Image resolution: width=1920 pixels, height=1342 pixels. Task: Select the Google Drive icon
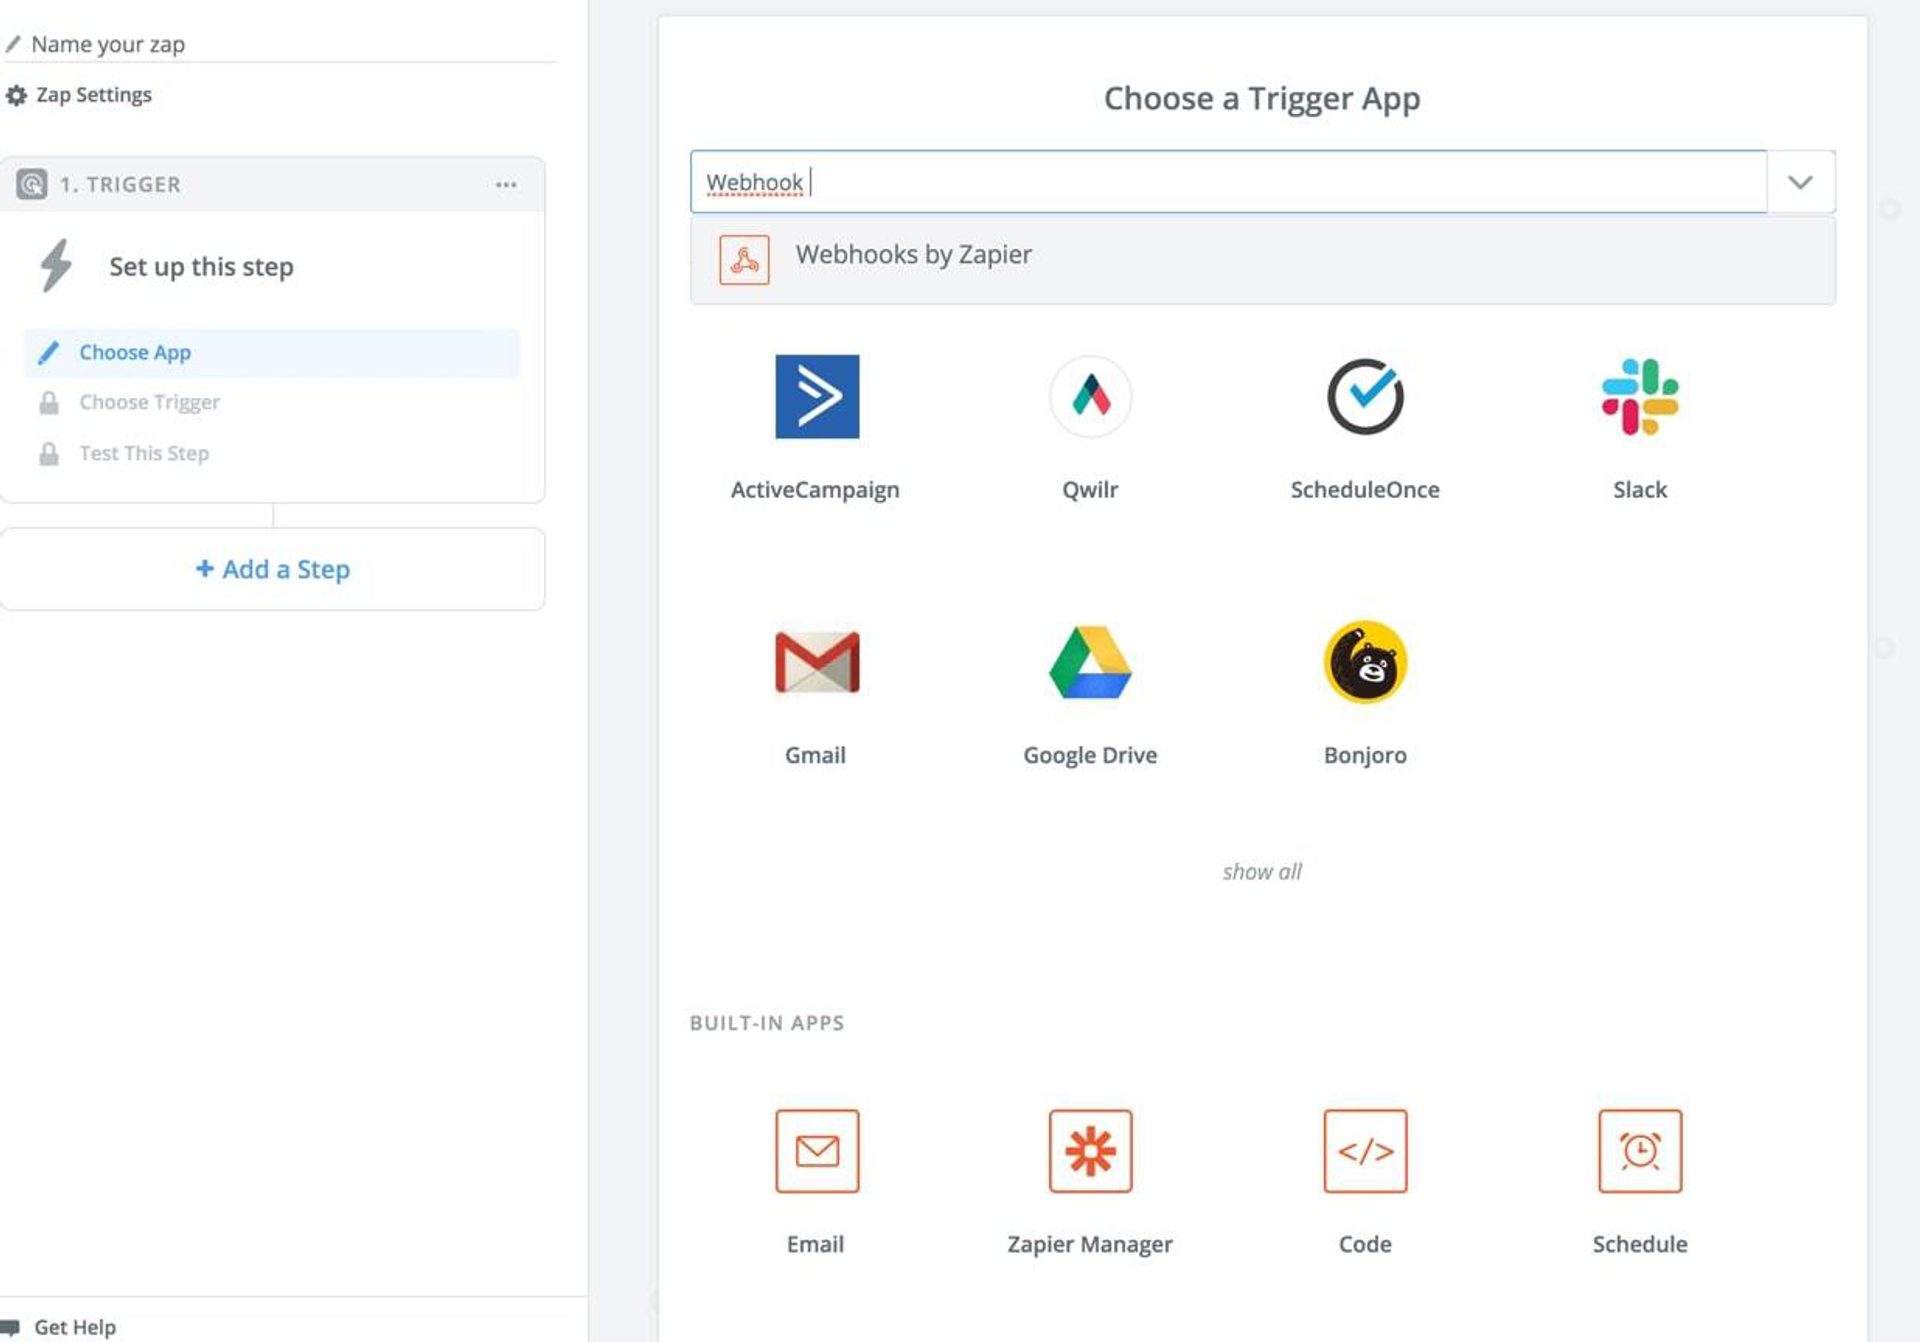coord(1090,662)
